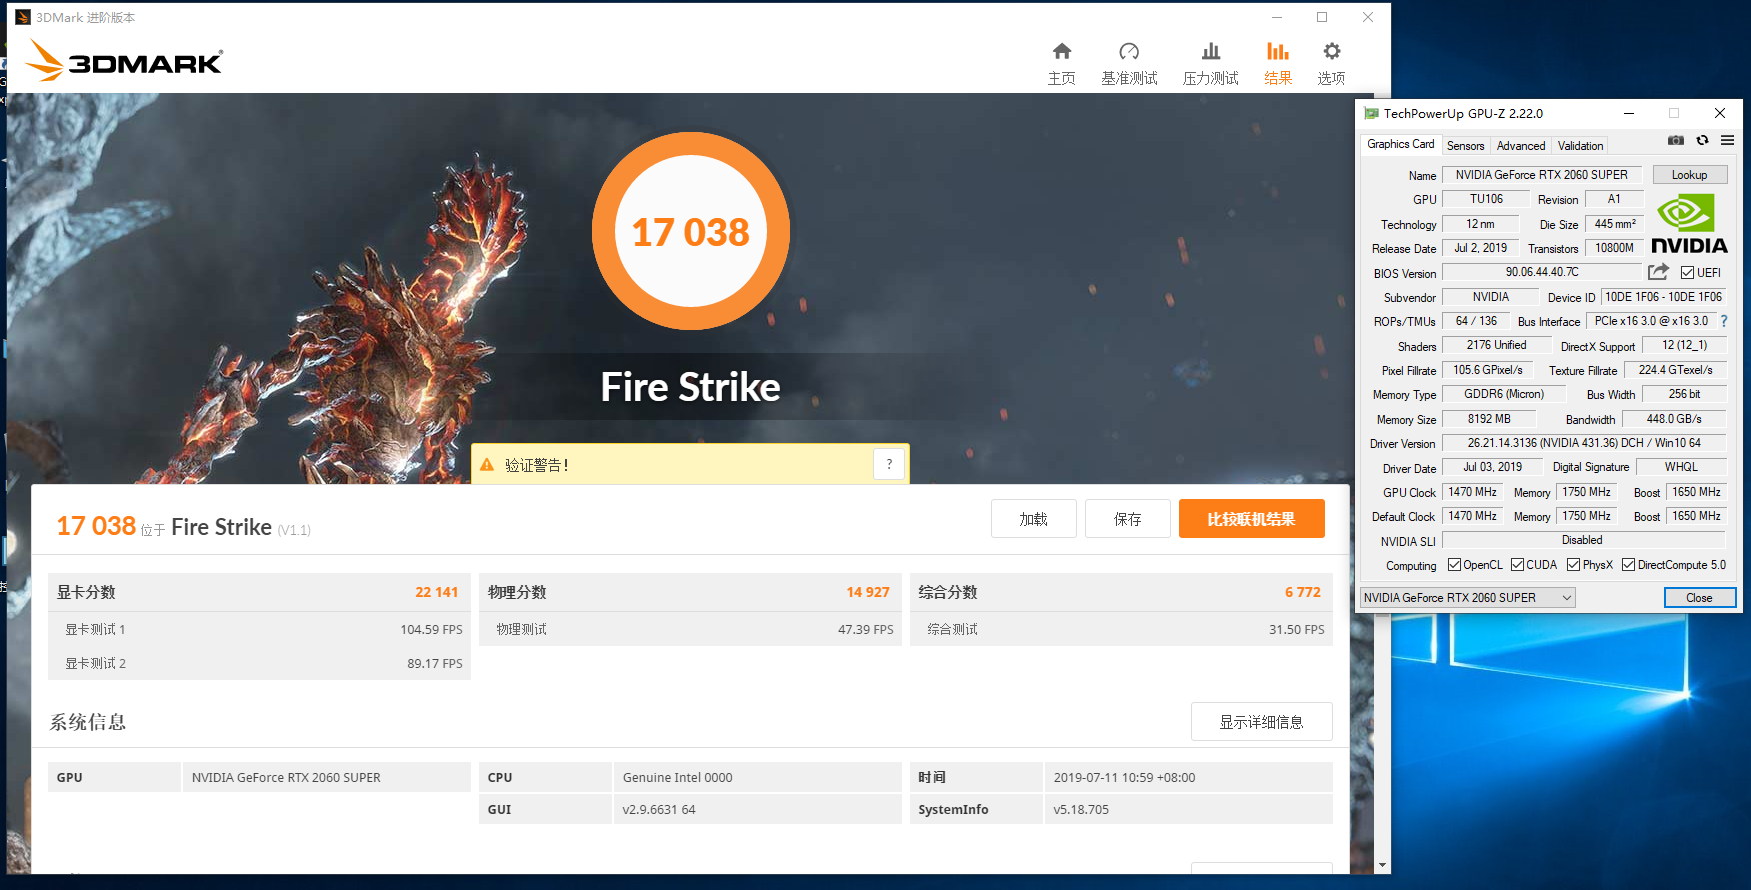
Task: Click the Bus Interface question mark in GPU-Z
Action: click(x=1724, y=321)
